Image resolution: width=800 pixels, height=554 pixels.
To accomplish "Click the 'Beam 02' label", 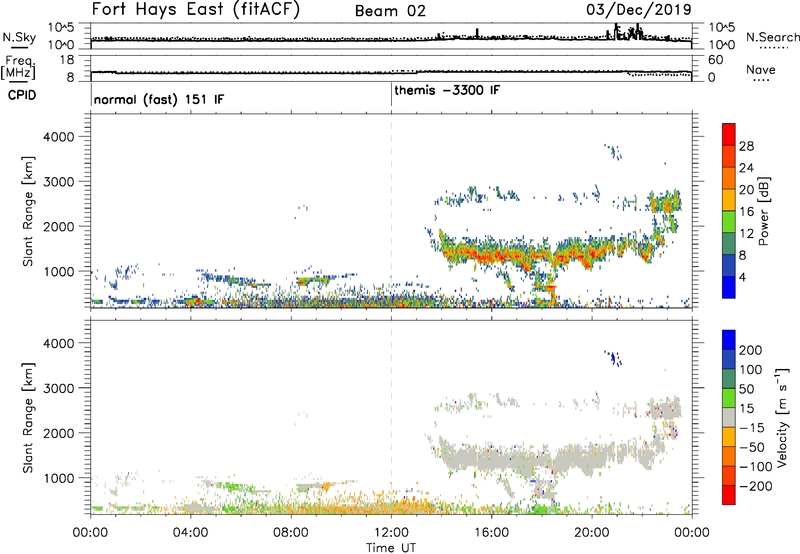I will point(390,11).
